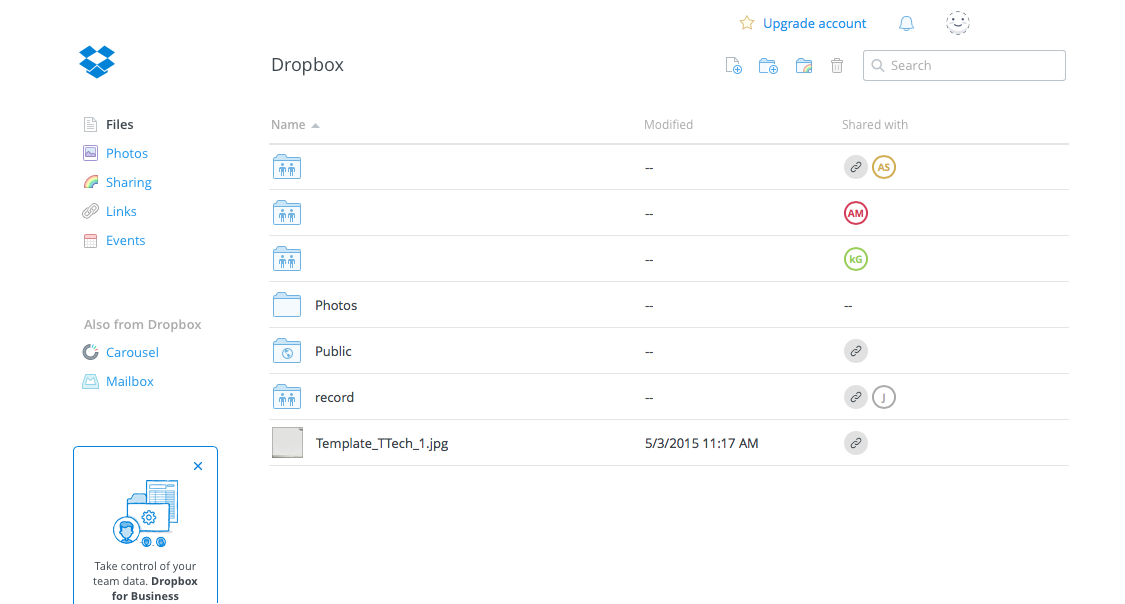
Task: Close the Dropbox for Business promo
Action: point(198,466)
